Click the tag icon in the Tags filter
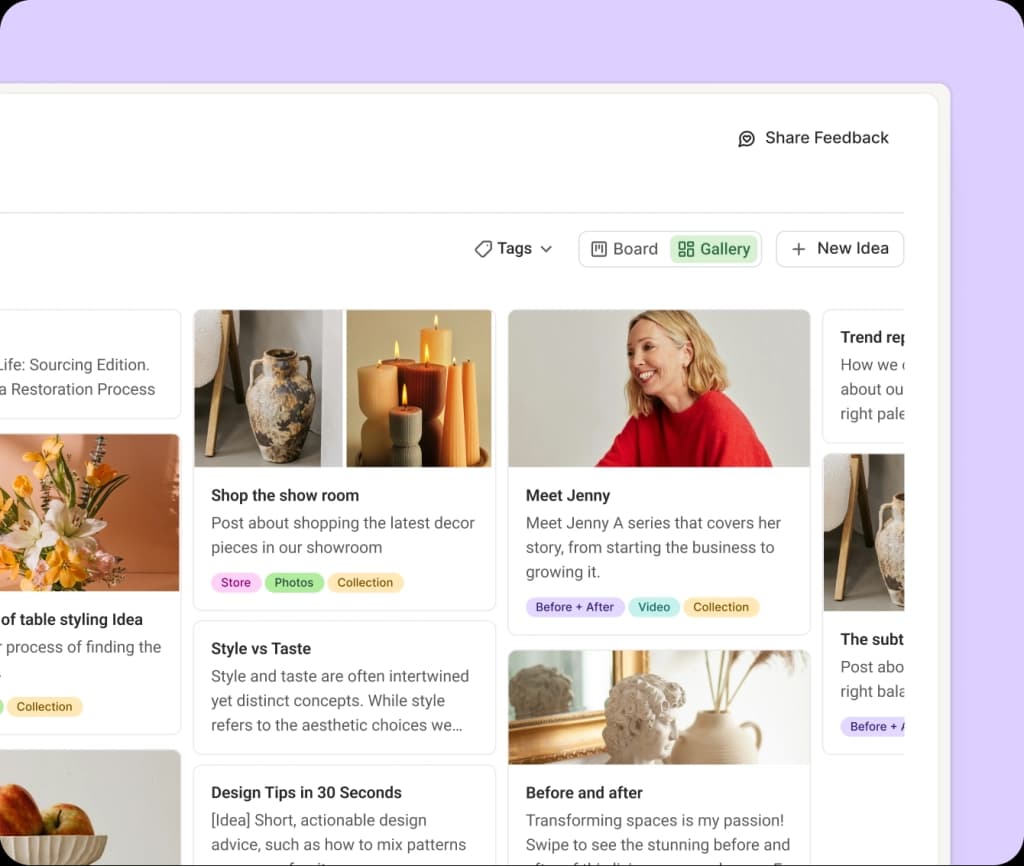This screenshot has height=866, width=1024. click(483, 248)
